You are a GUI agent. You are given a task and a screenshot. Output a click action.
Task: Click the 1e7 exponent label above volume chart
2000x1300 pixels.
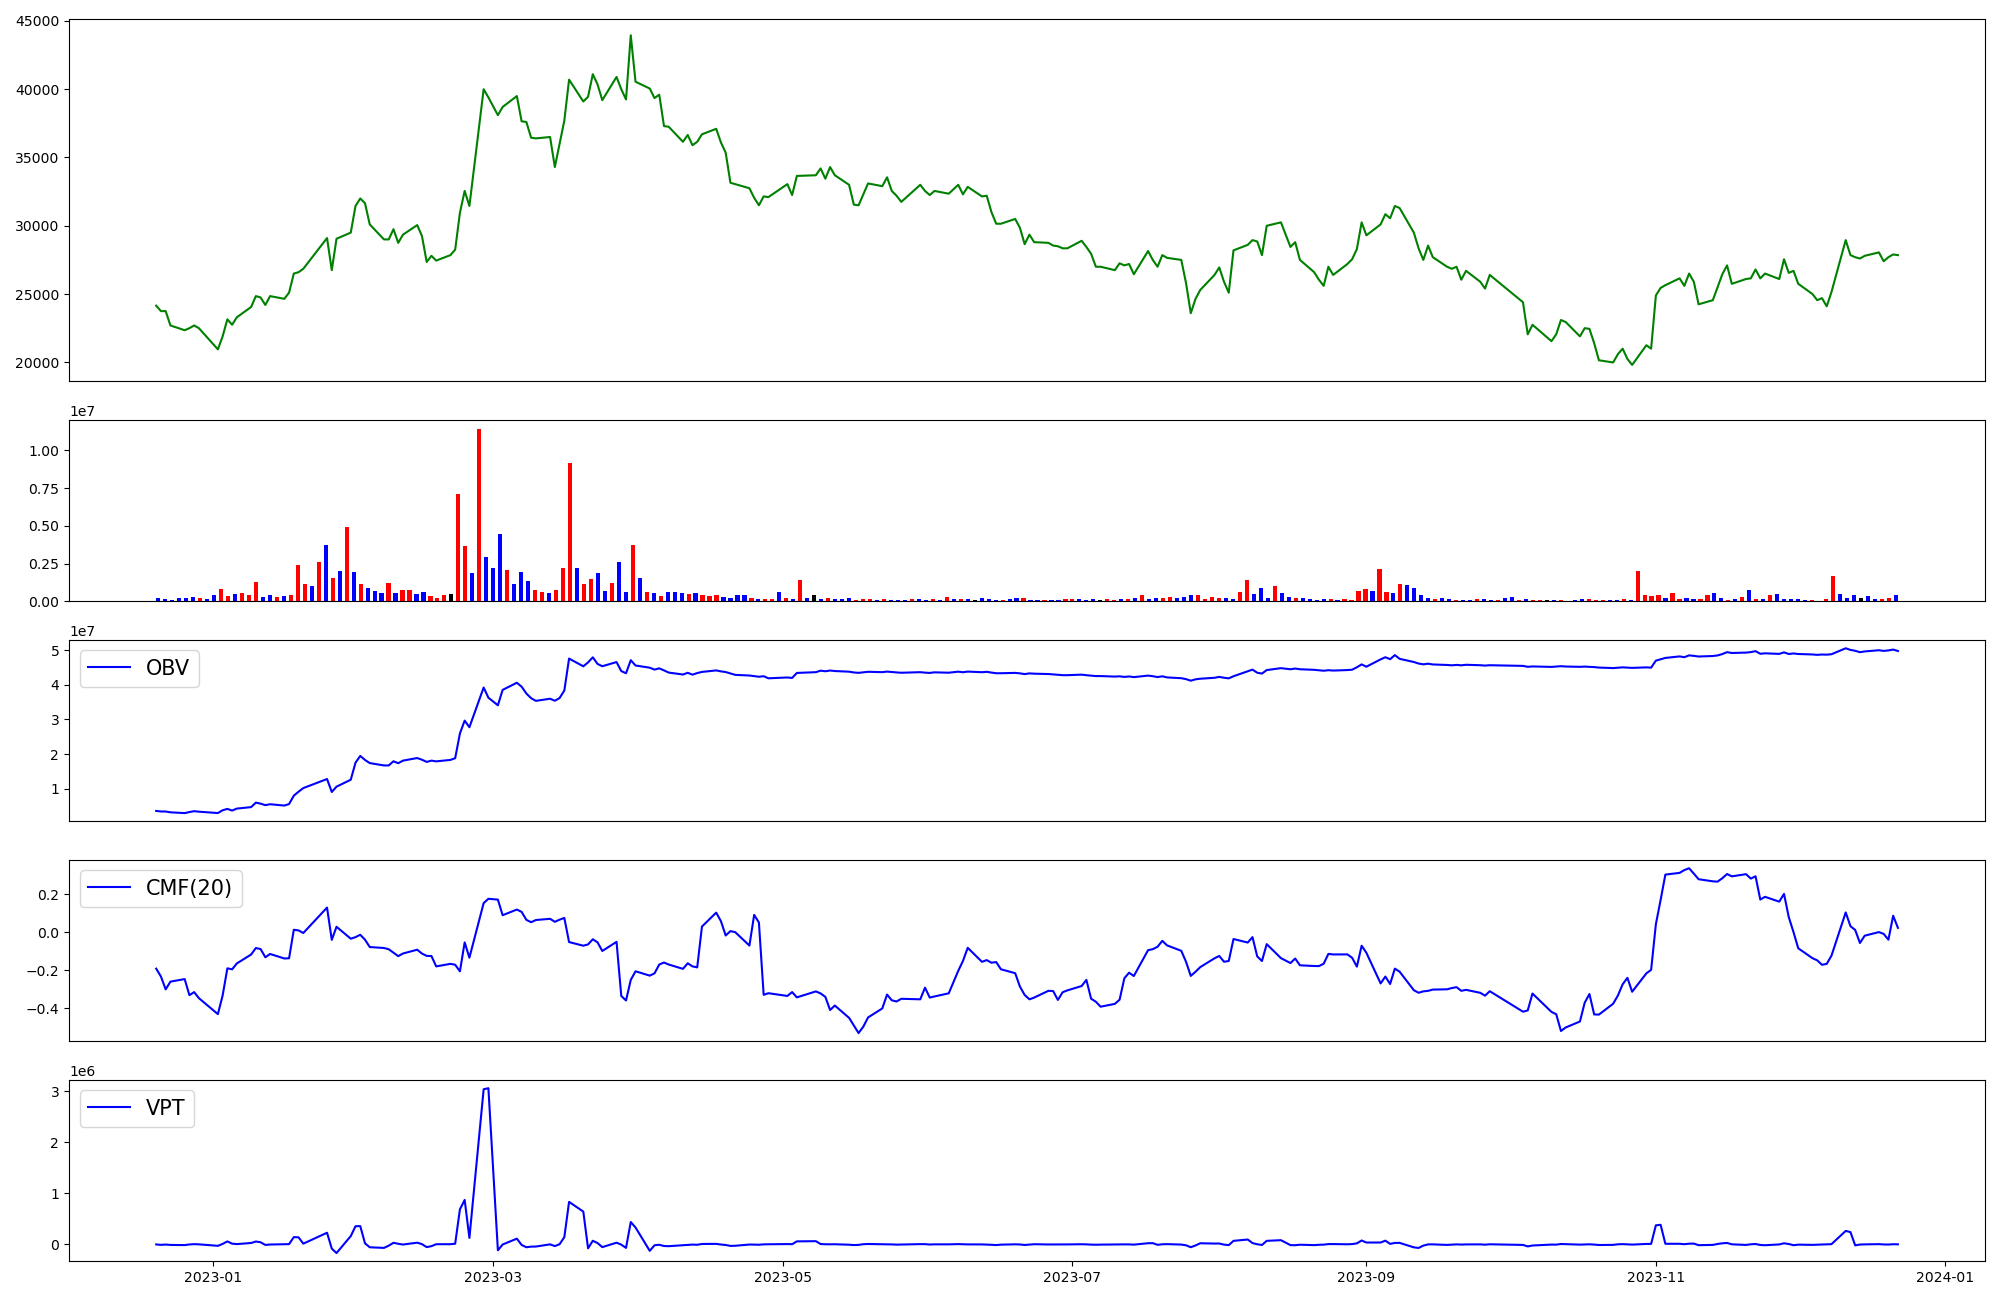coord(82,411)
